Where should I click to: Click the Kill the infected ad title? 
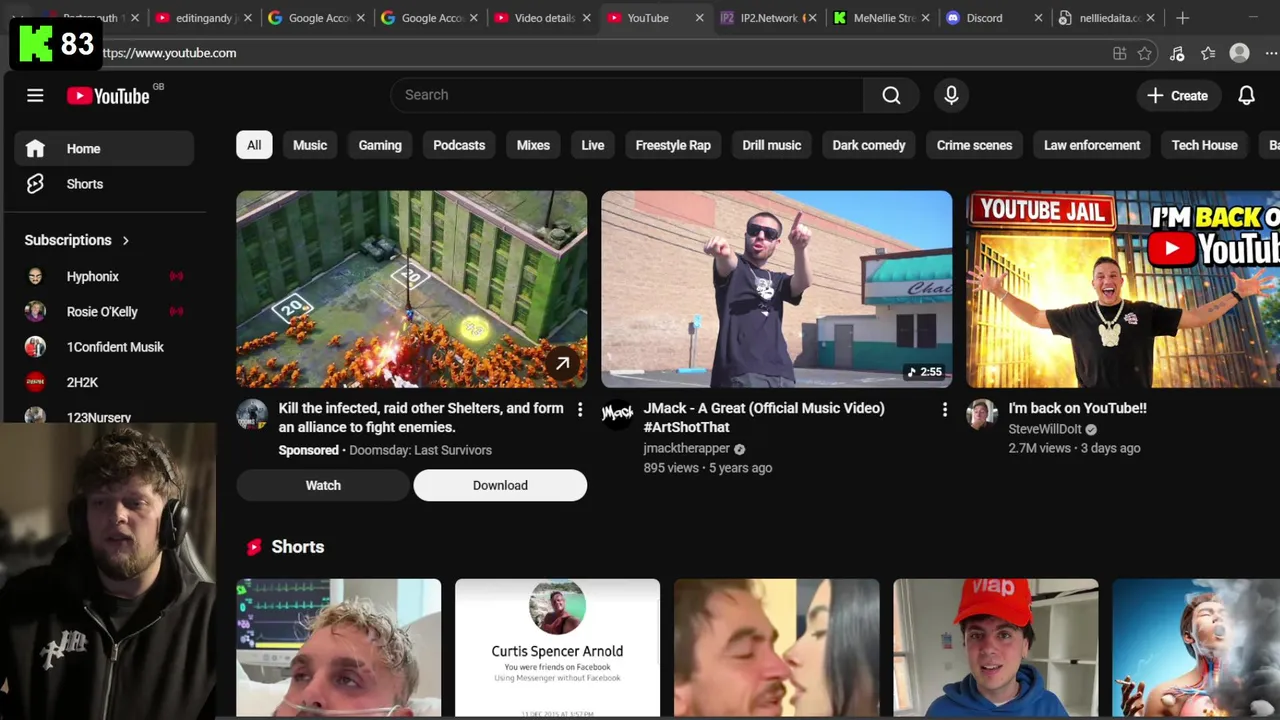pyautogui.click(x=421, y=417)
